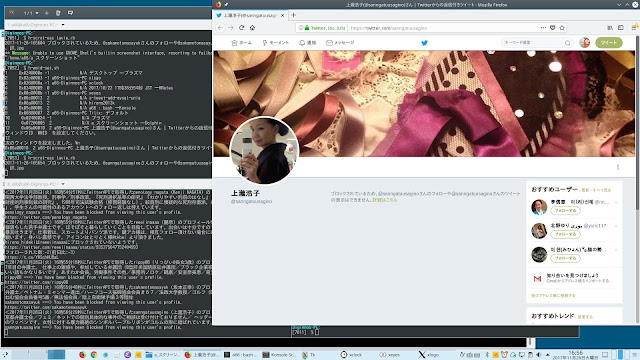Open the application launcher on the taskbar
Viewport: 640px width, 360px height.
click(5, 354)
